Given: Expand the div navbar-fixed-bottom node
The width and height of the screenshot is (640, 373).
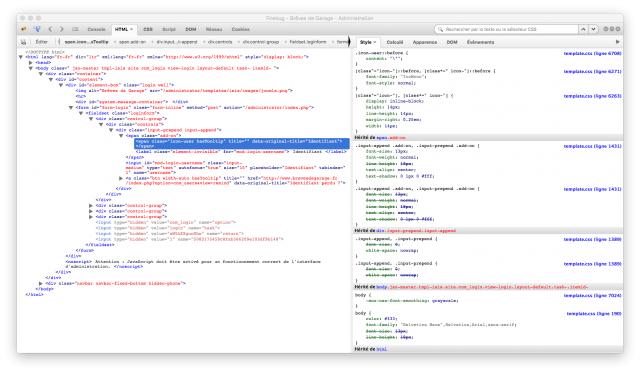Looking at the screenshot, I should [x=41, y=283].
